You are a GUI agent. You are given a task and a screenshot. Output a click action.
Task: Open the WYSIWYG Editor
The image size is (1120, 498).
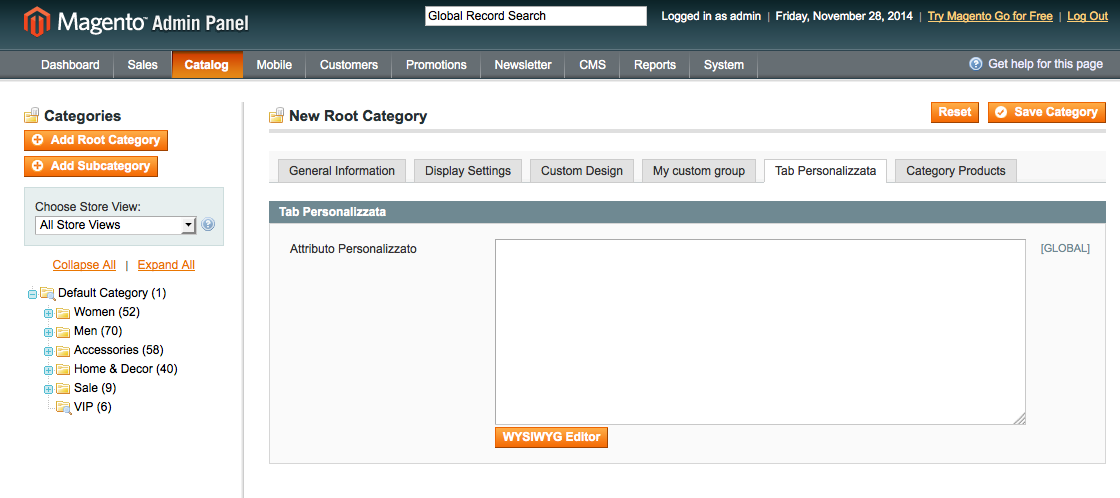[x=551, y=437]
